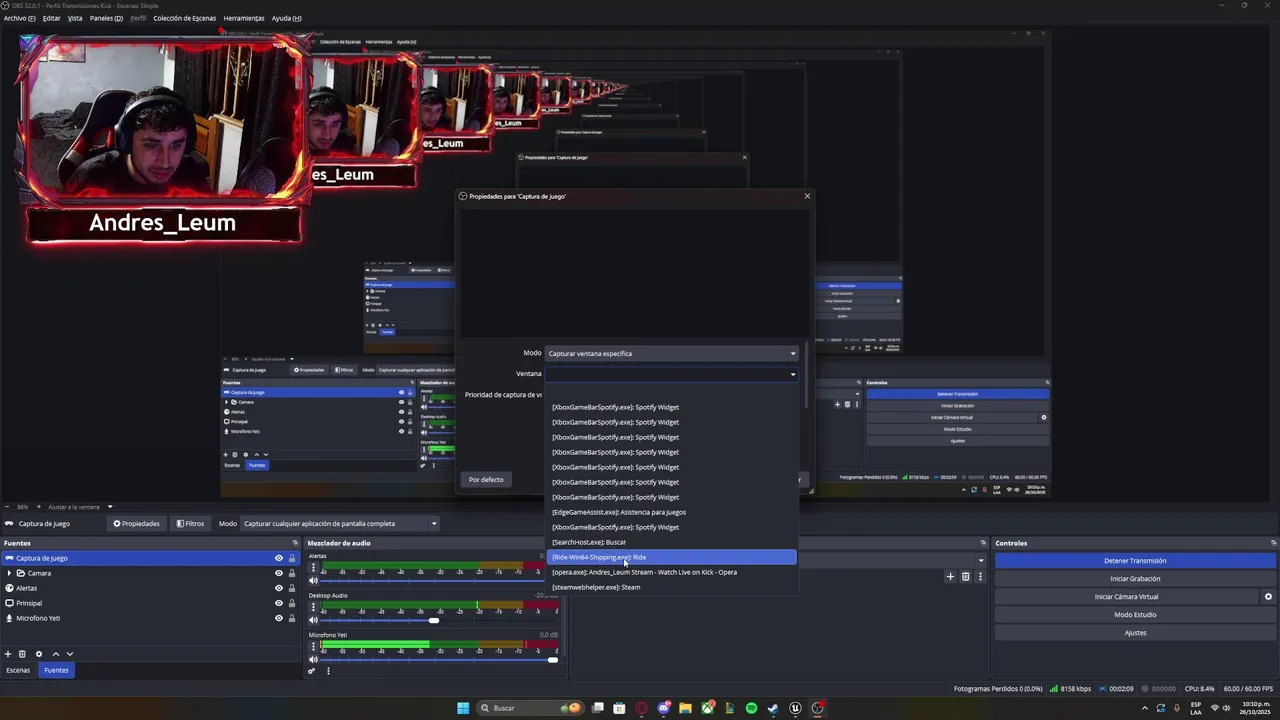Move selected source down in list

[x=69, y=654]
